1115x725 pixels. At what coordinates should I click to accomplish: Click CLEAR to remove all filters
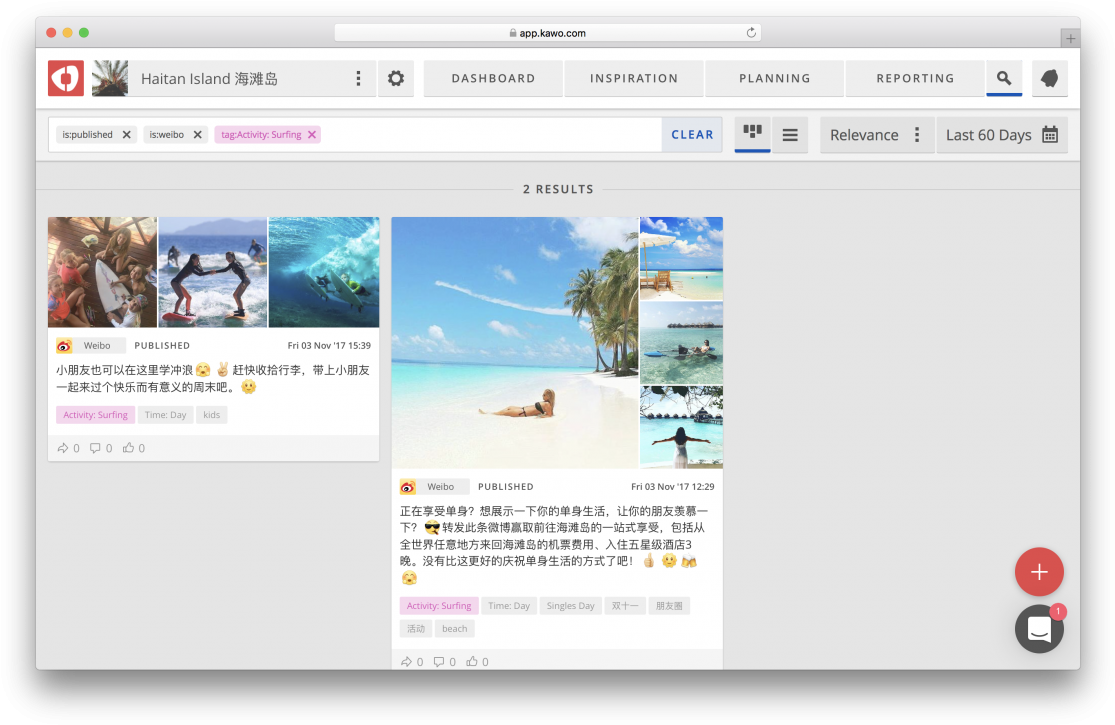tap(691, 134)
